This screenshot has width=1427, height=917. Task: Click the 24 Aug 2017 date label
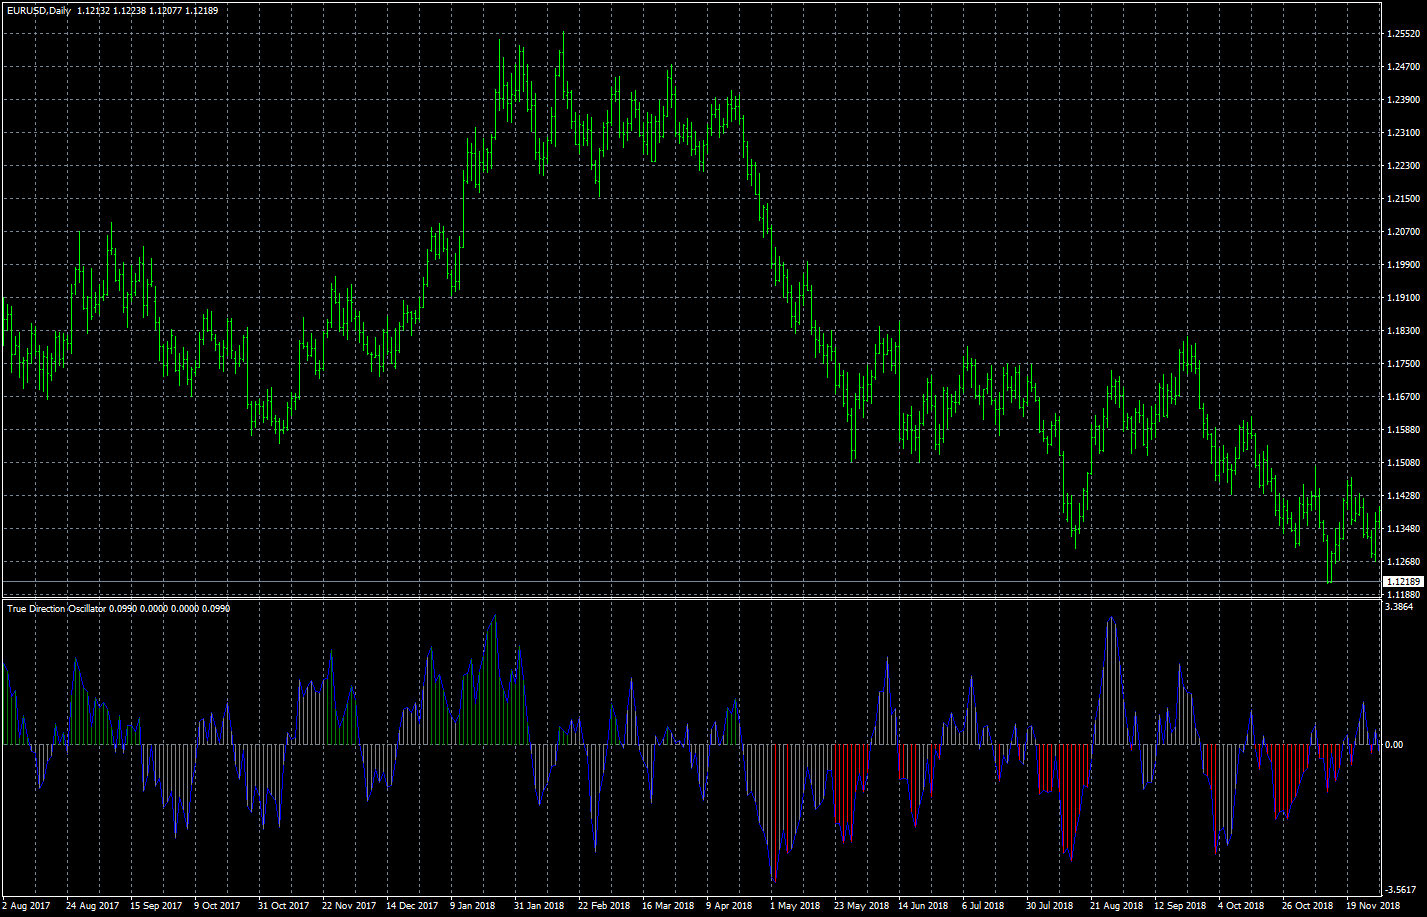(91, 906)
